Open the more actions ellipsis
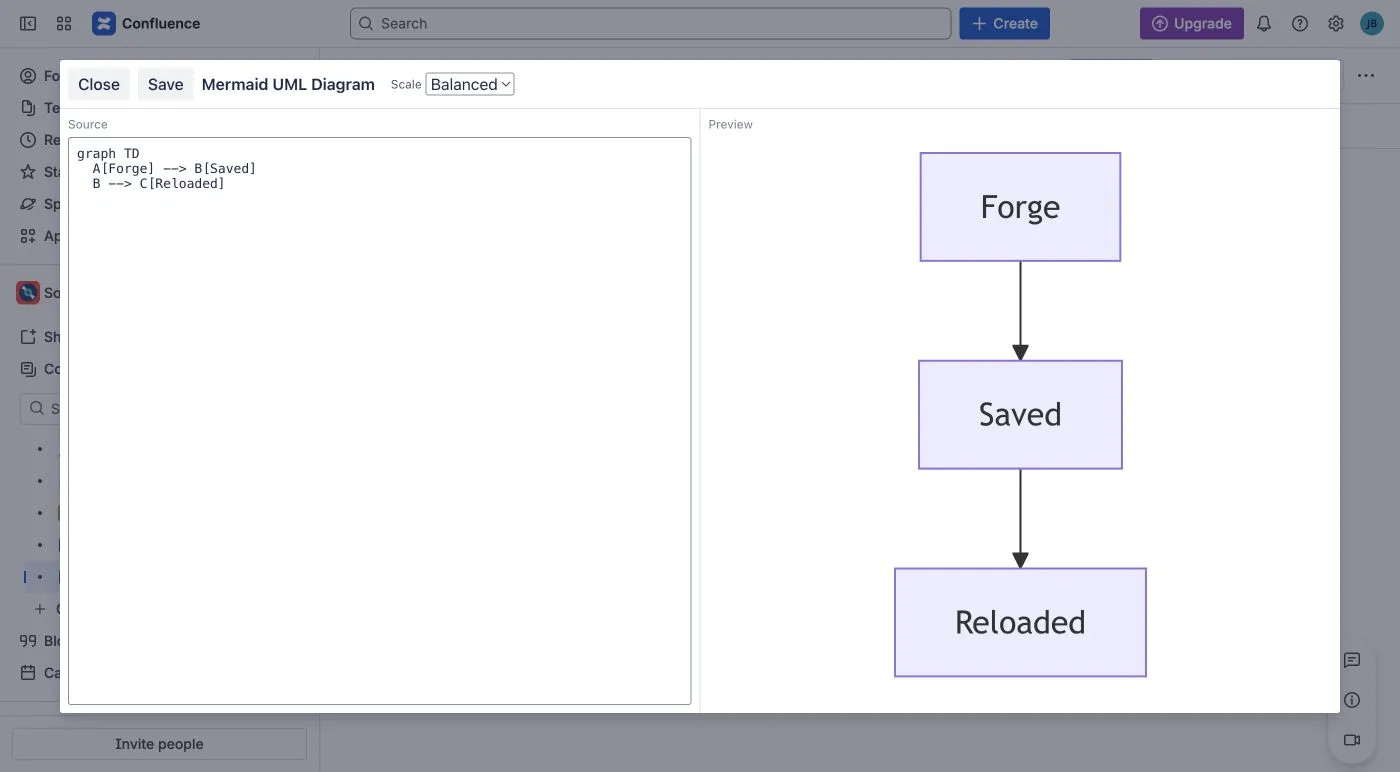This screenshot has width=1400, height=772. pos(1366,76)
